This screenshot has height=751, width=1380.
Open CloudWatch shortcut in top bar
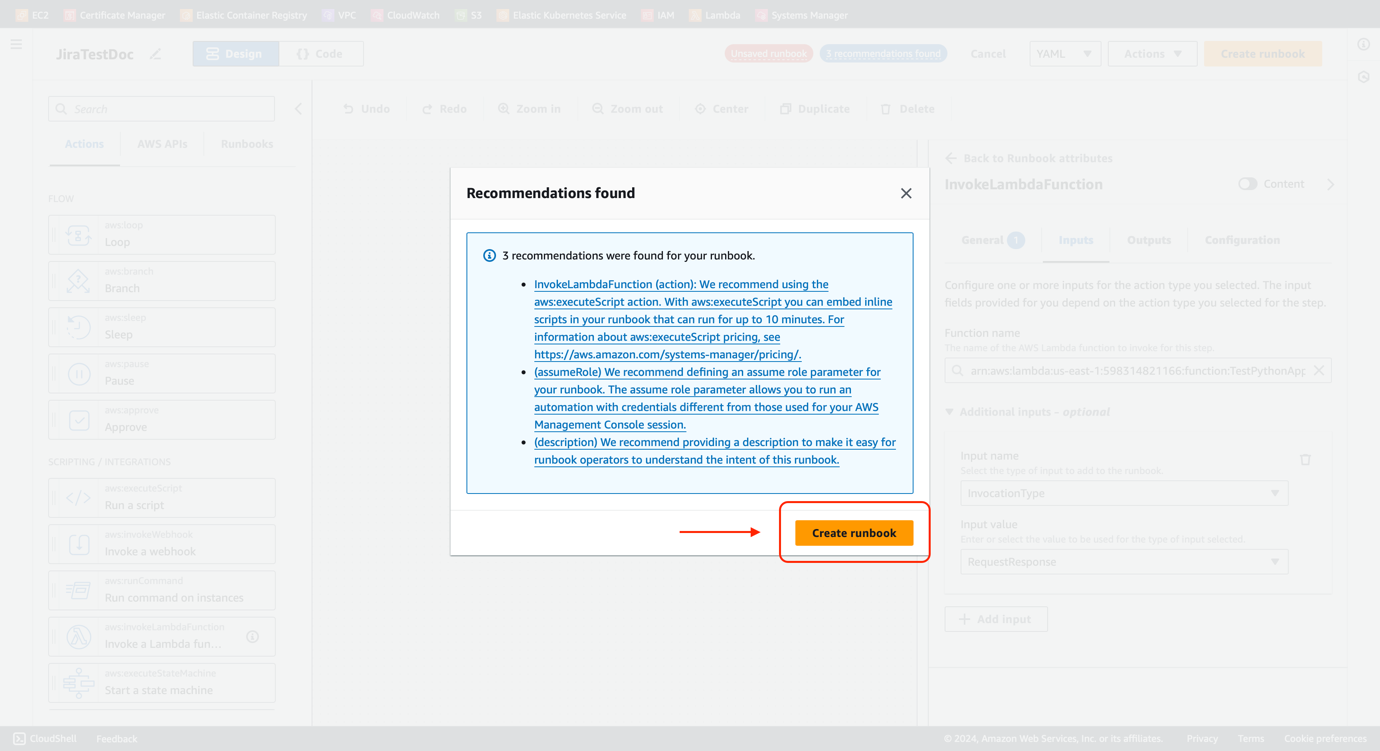405,15
